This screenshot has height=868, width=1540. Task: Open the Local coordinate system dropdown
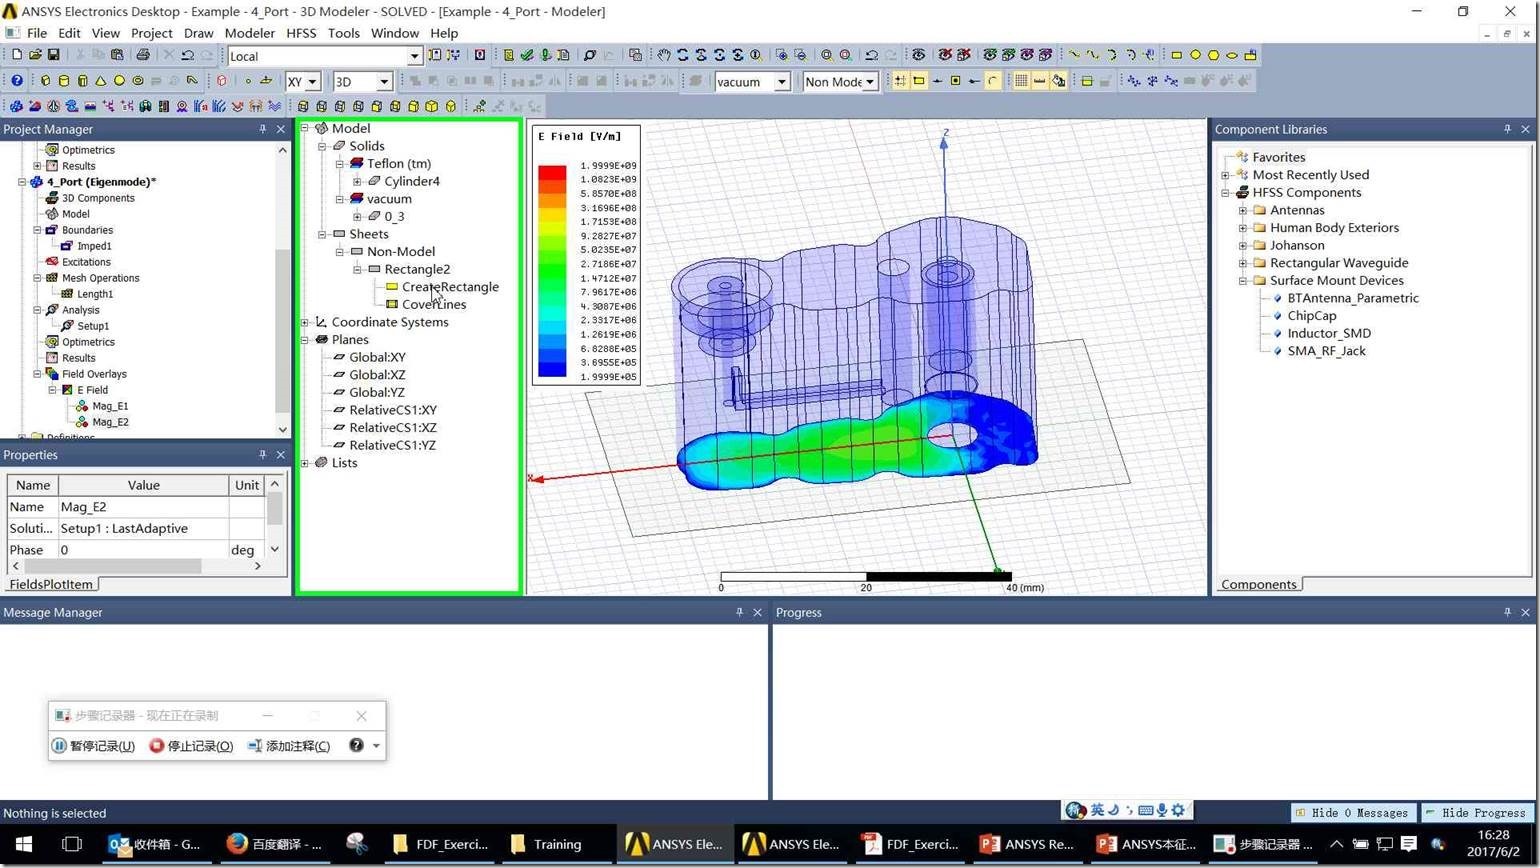(x=414, y=56)
